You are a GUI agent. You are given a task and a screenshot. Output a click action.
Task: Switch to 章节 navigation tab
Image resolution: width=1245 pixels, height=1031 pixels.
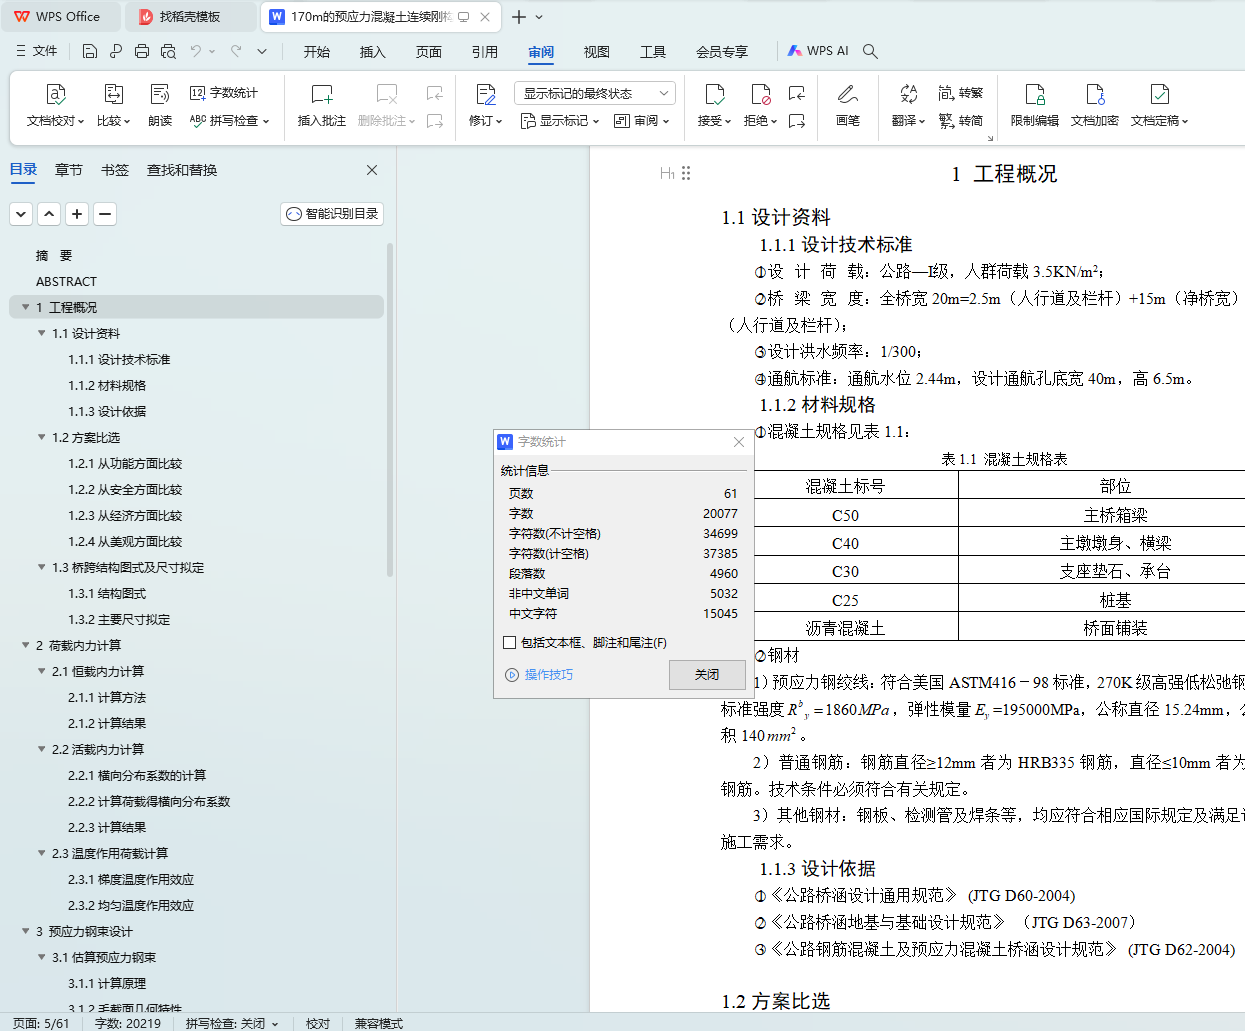pyautogui.click(x=69, y=170)
